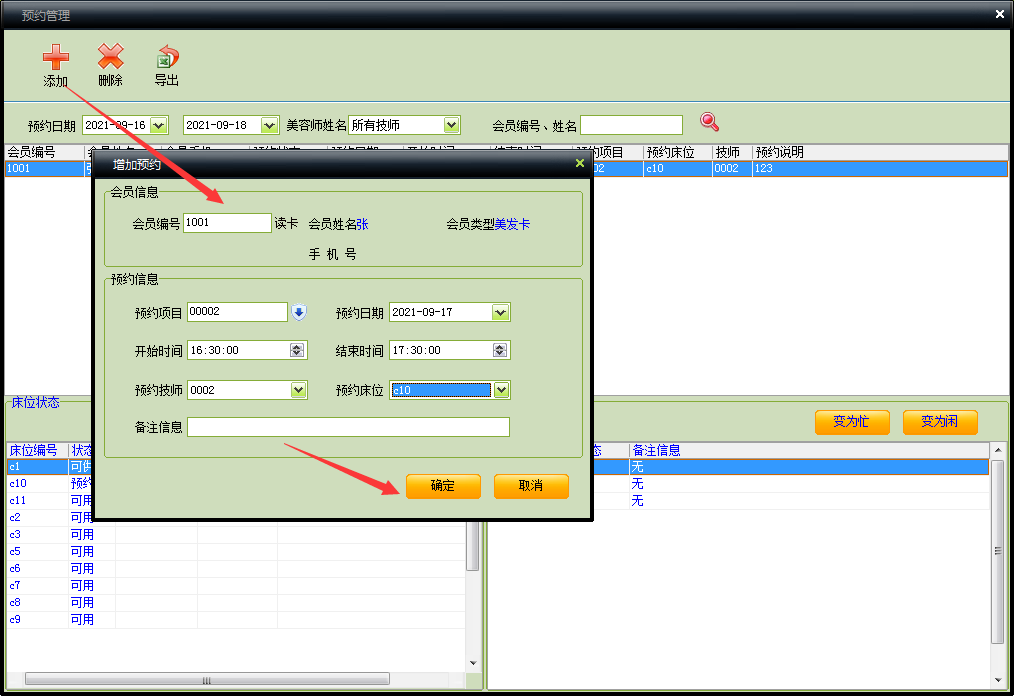The image size is (1014, 696).
Task: Close the 增加预约 dialog with X
Action: (580, 163)
